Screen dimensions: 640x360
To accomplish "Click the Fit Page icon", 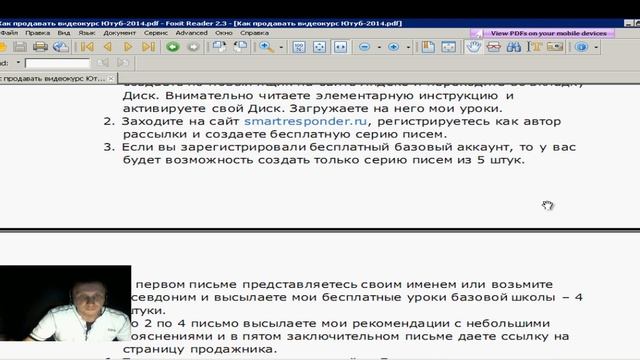I will 320,47.
